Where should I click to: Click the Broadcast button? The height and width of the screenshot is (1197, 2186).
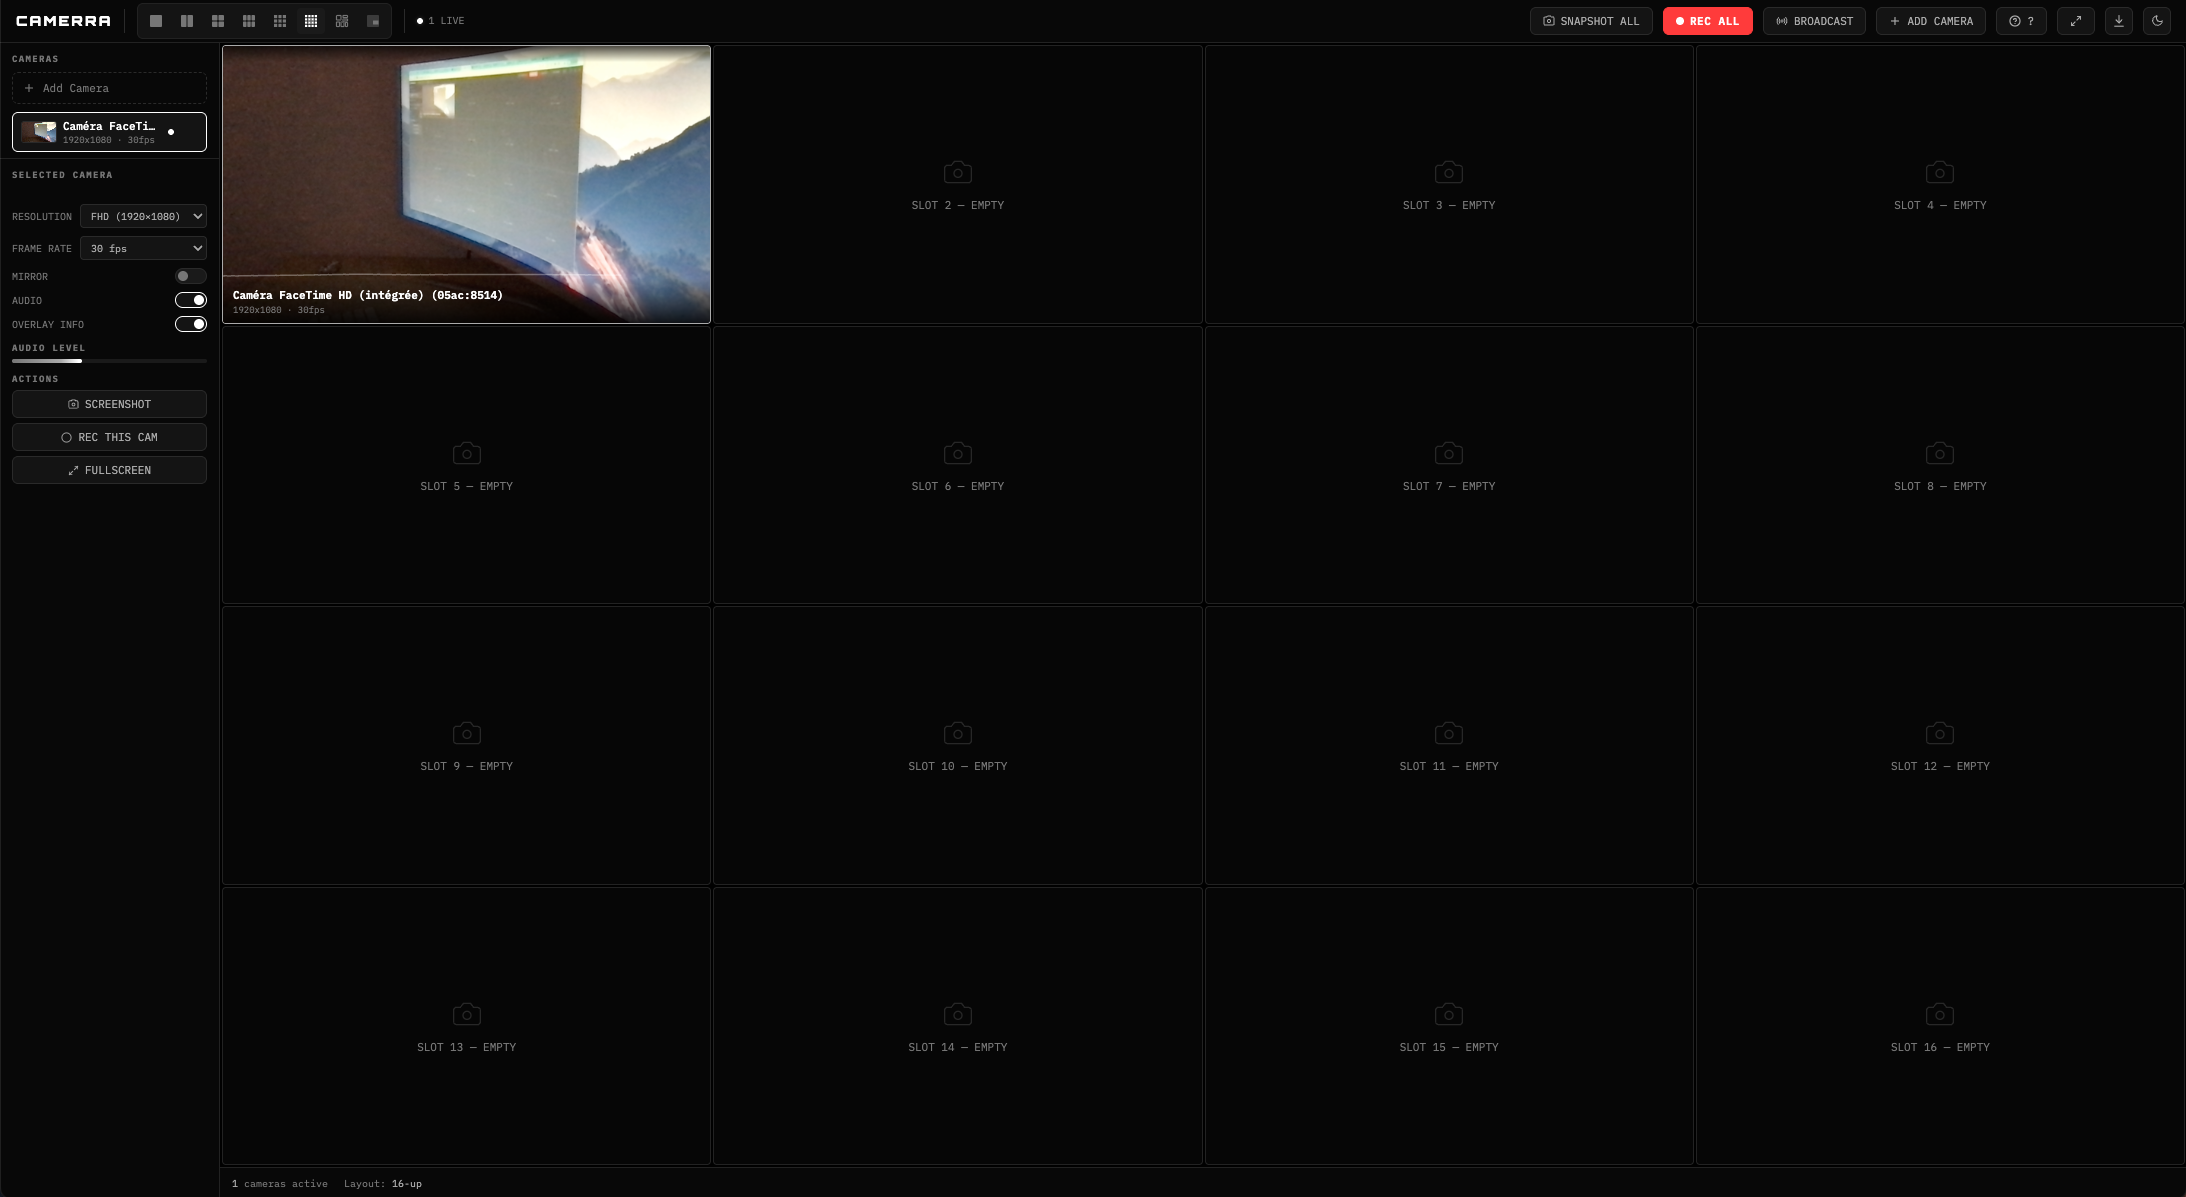tap(1814, 21)
